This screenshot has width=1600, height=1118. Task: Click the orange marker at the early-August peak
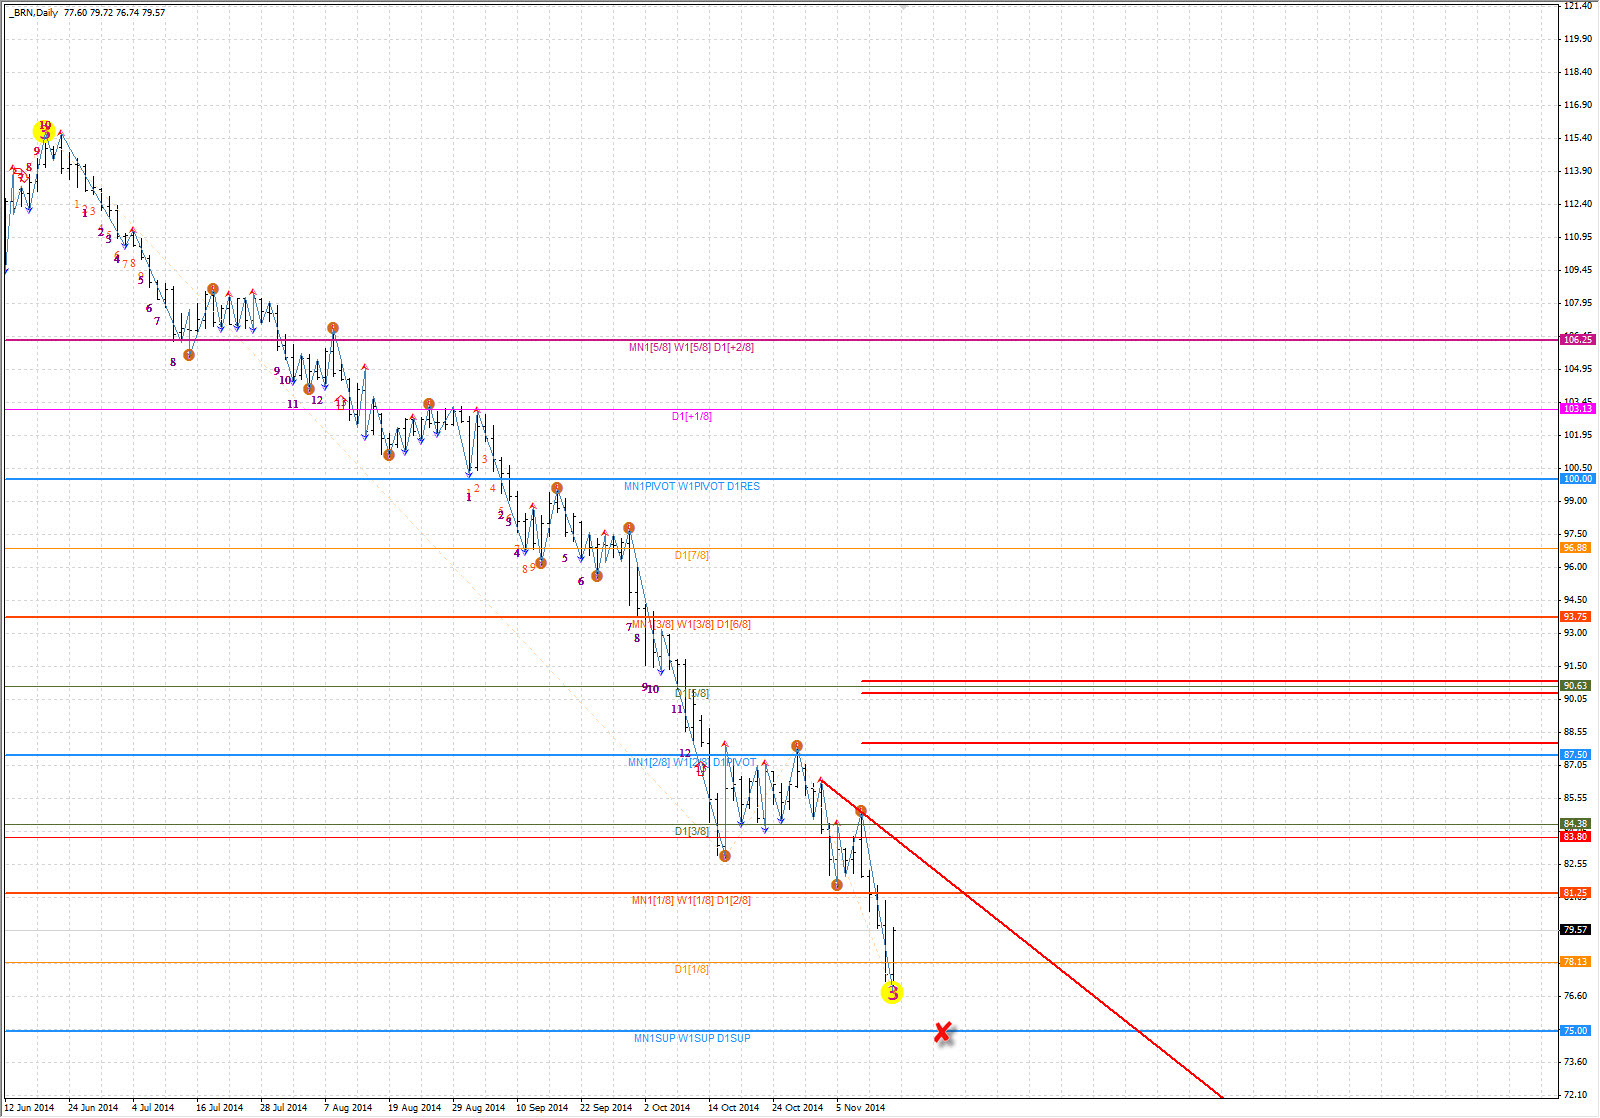tap(333, 328)
